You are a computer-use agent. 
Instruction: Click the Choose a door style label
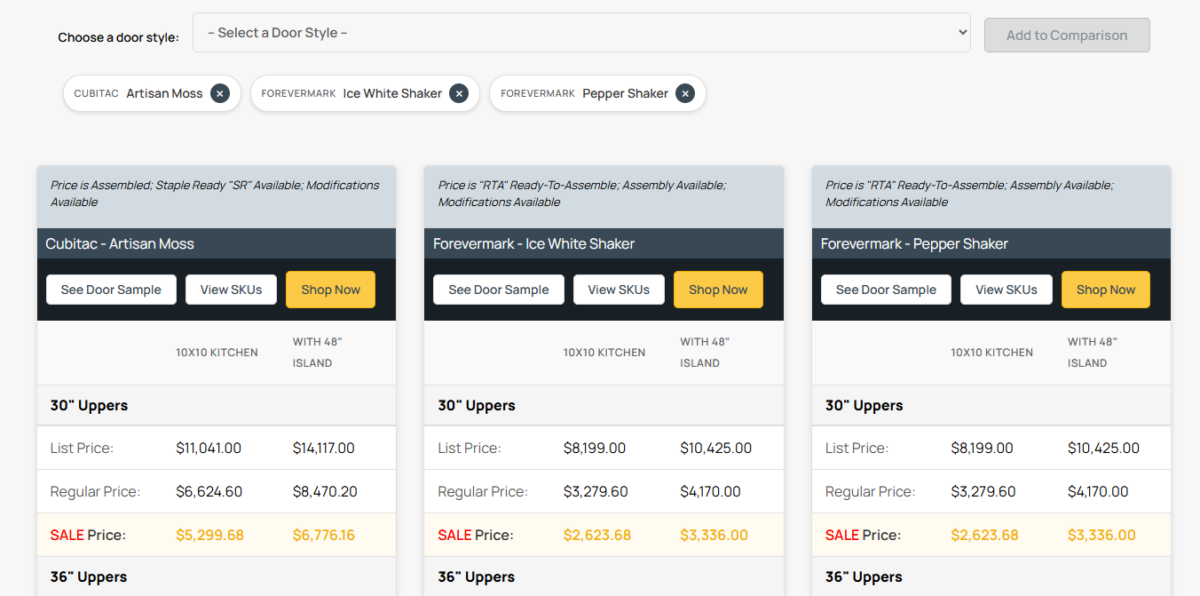point(119,37)
